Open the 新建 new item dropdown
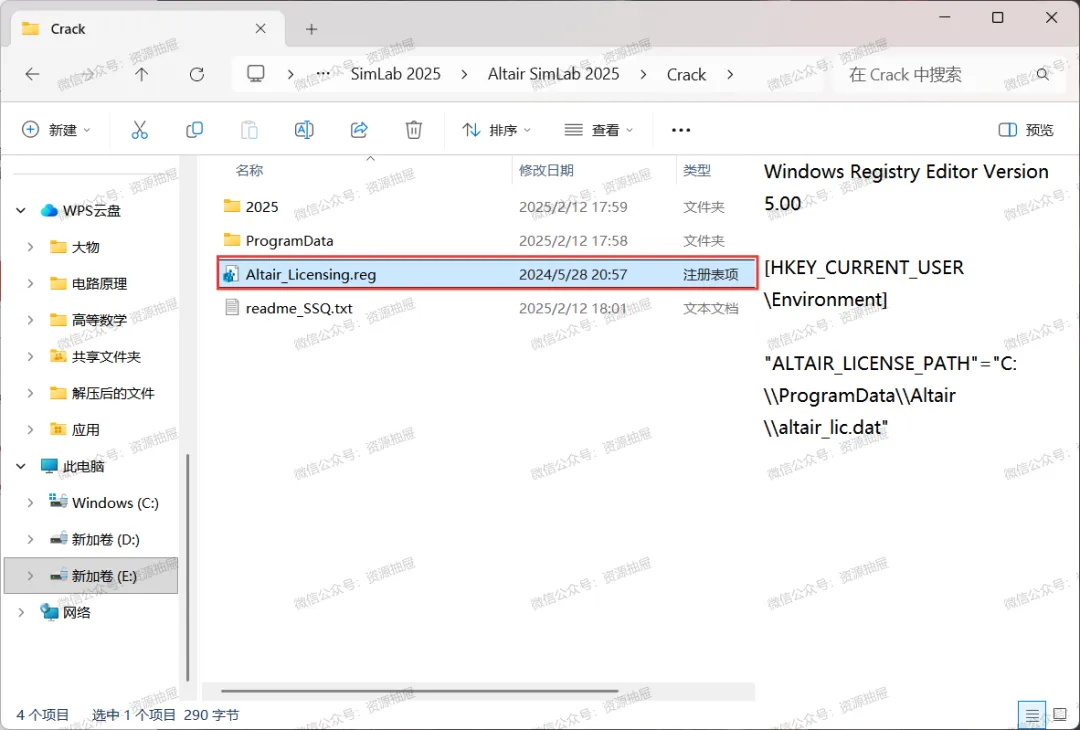This screenshot has width=1080, height=730. 56,129
